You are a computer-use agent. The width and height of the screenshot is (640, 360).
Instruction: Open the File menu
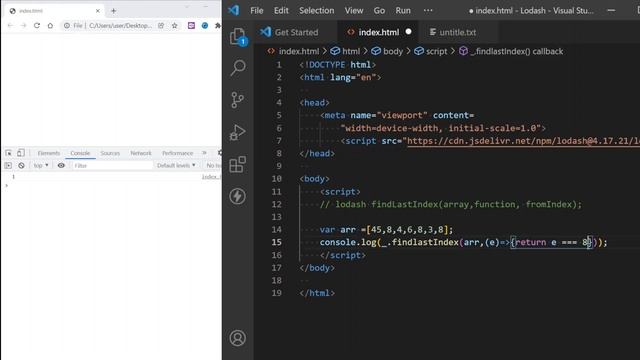click(257, 11)
